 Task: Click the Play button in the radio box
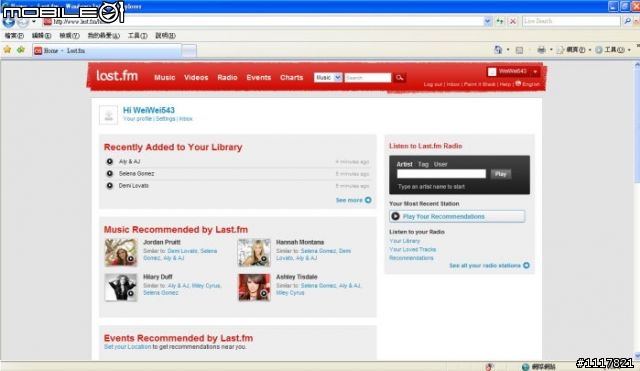[x=501, y=174]
